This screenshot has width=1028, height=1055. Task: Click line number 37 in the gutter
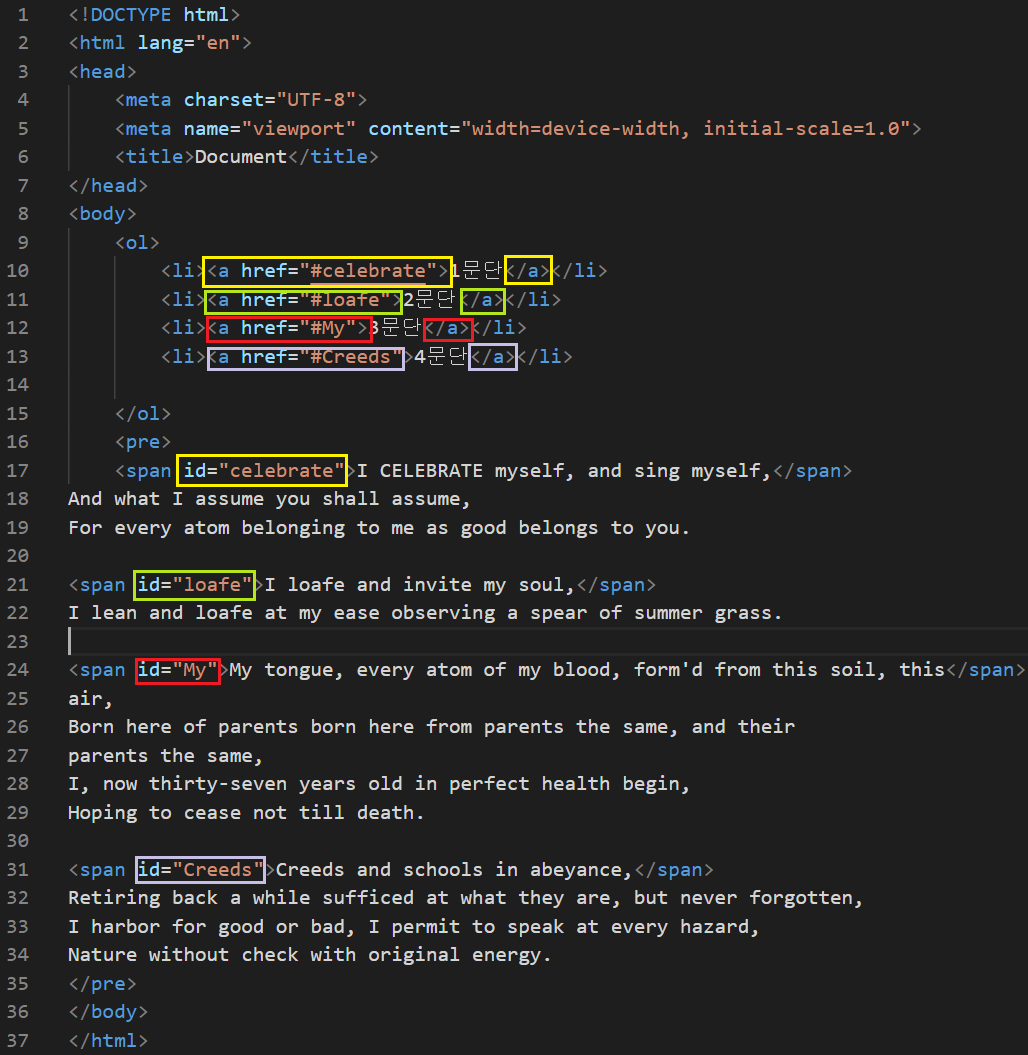[18, 1042]
